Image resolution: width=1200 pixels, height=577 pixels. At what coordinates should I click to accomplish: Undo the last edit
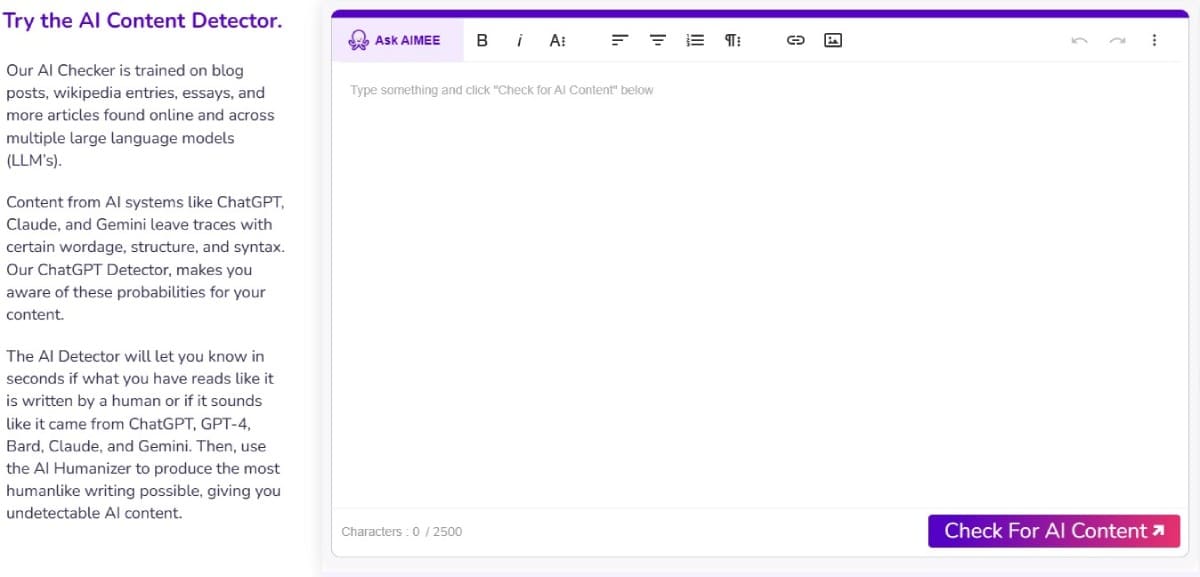[1079, 41]
